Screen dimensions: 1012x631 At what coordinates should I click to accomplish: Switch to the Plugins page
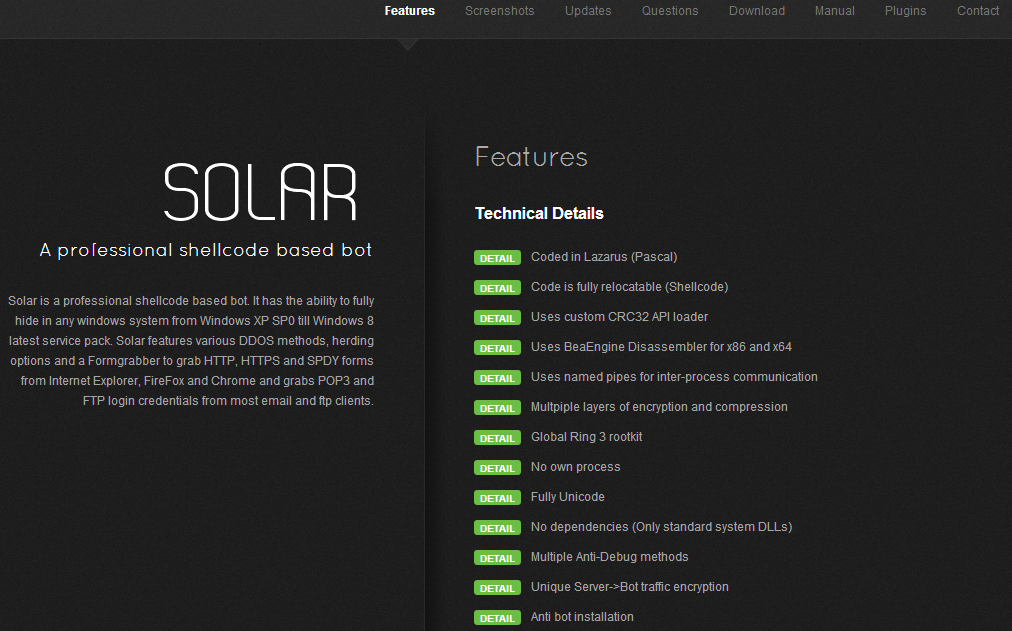point(905,11)
